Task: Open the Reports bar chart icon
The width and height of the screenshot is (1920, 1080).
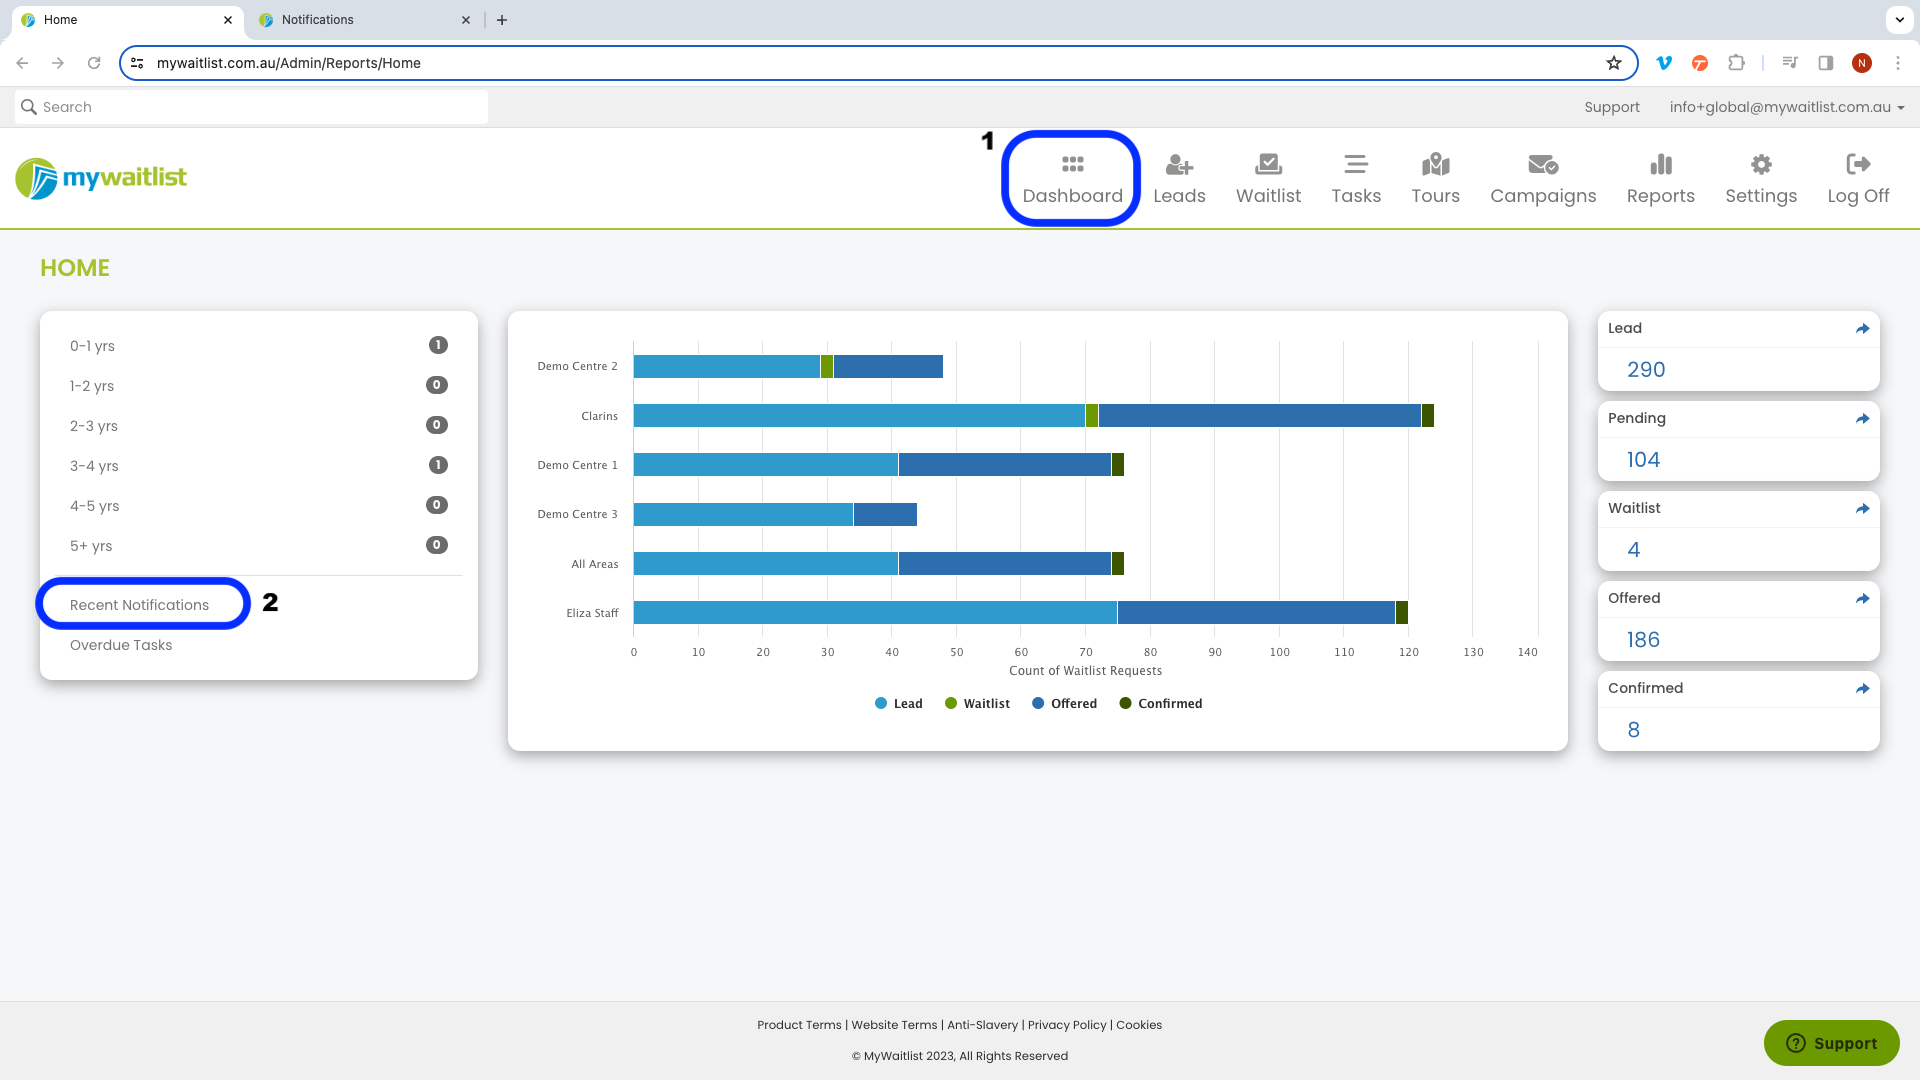Action: pyautogui.click(x=1660, y=164)
